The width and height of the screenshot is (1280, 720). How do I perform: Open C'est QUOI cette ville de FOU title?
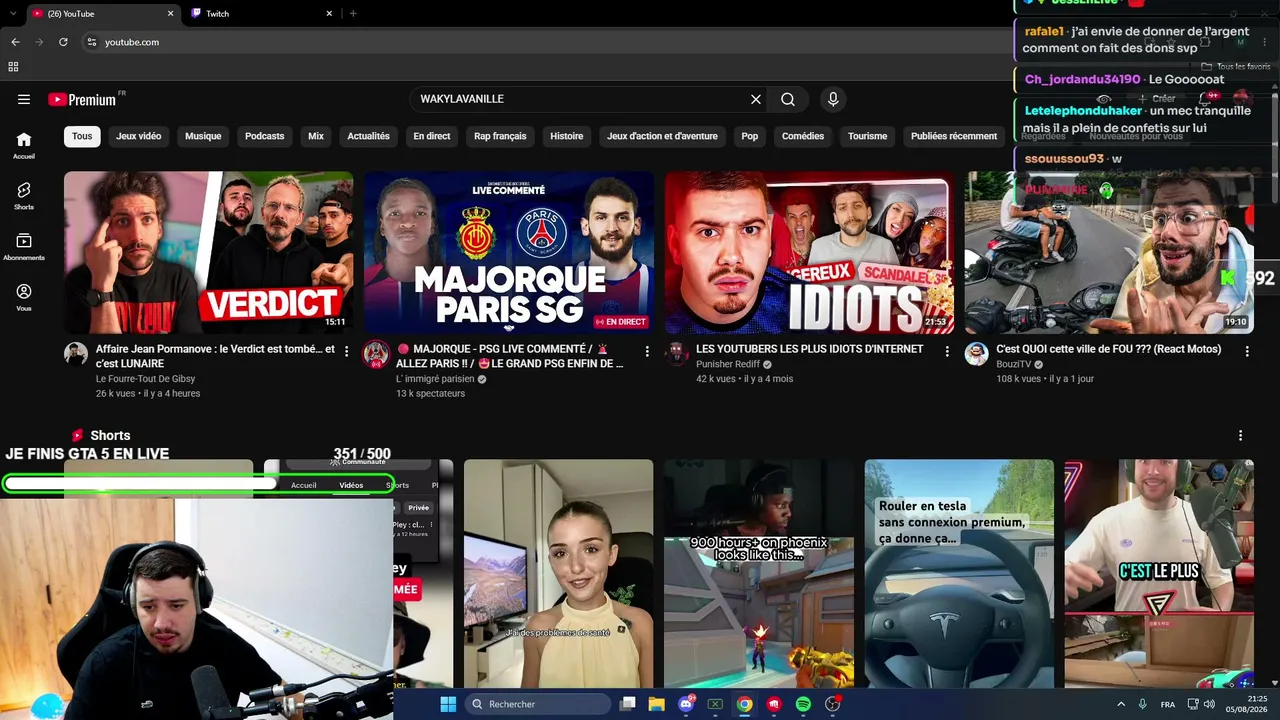point(1108,349)
